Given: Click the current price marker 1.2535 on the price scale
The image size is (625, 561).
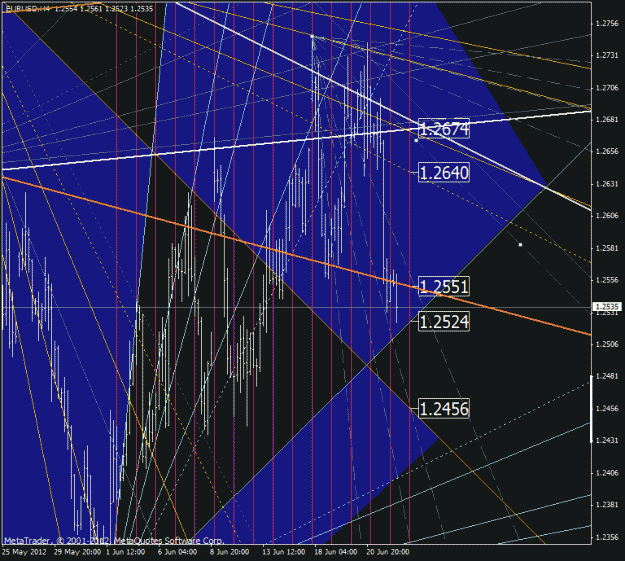Looking at the screenshot, I should pos(607,307).
